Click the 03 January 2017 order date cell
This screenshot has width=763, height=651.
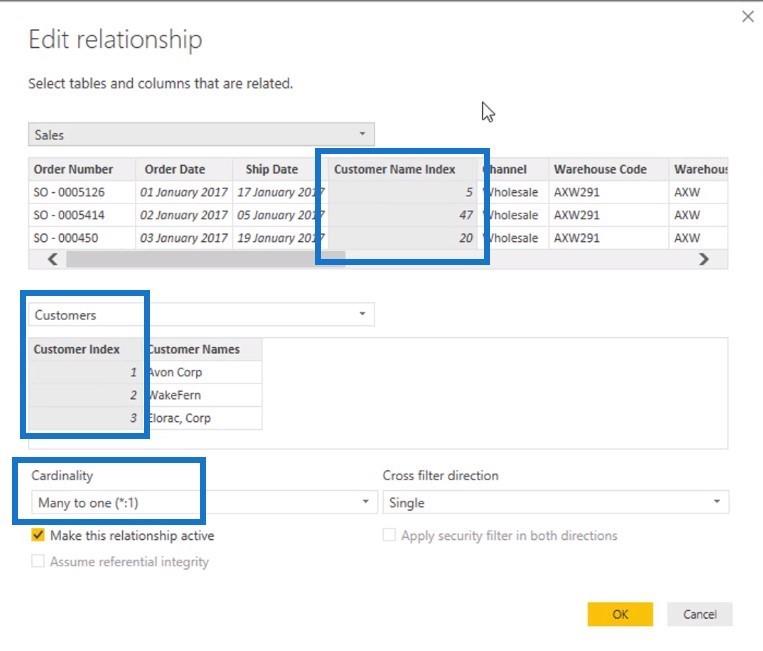point(184,238)
